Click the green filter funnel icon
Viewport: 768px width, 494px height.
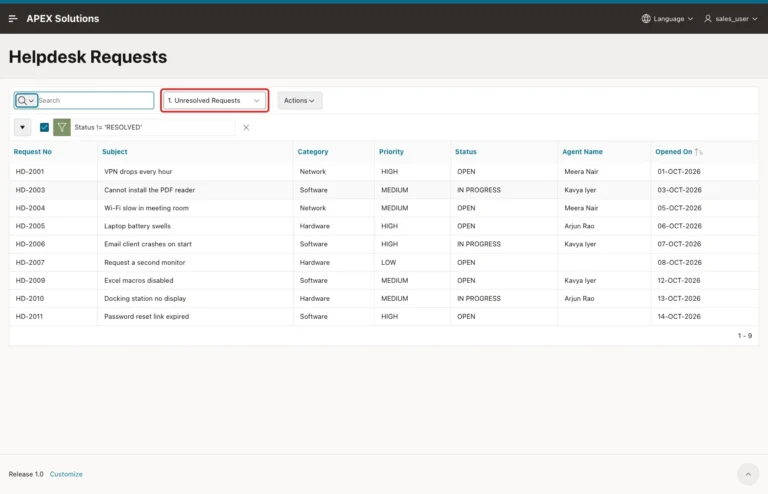point(62,127)
